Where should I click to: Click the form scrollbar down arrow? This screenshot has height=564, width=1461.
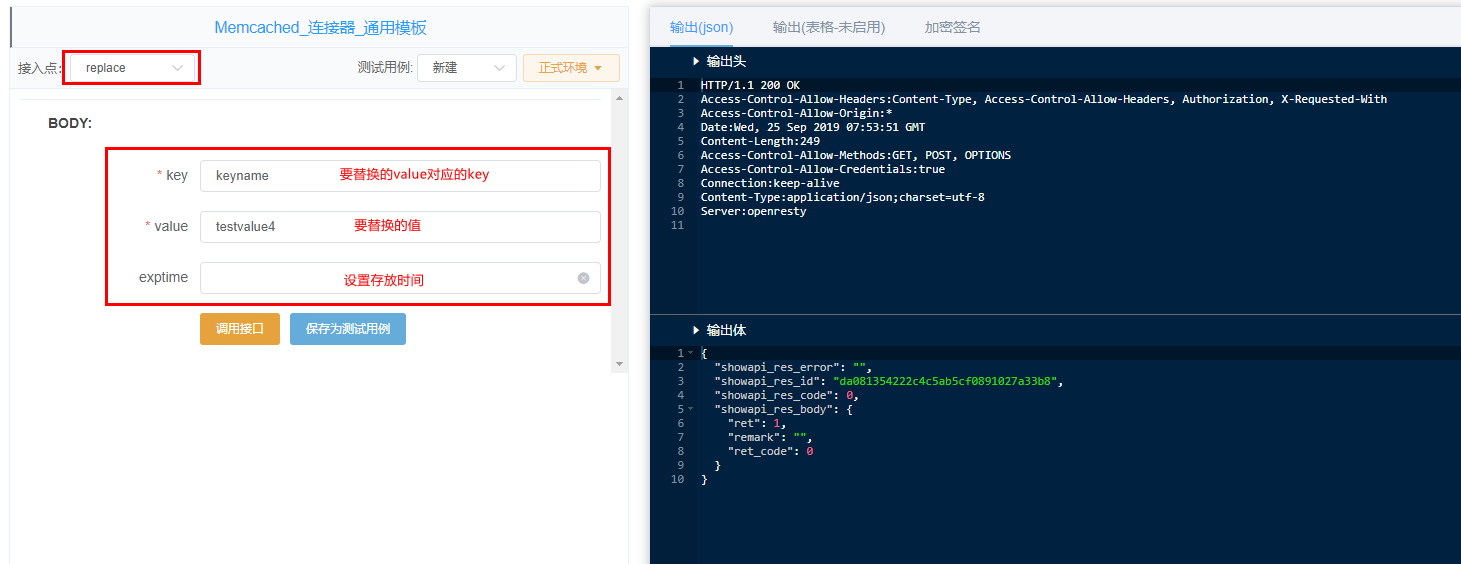point(619,363)
